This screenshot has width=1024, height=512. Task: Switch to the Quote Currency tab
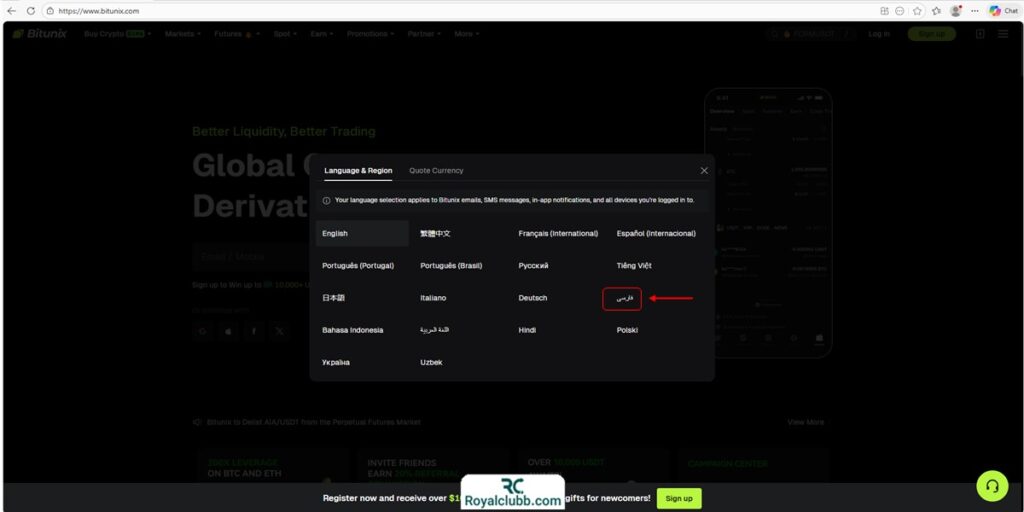click(x=436, y=170)
